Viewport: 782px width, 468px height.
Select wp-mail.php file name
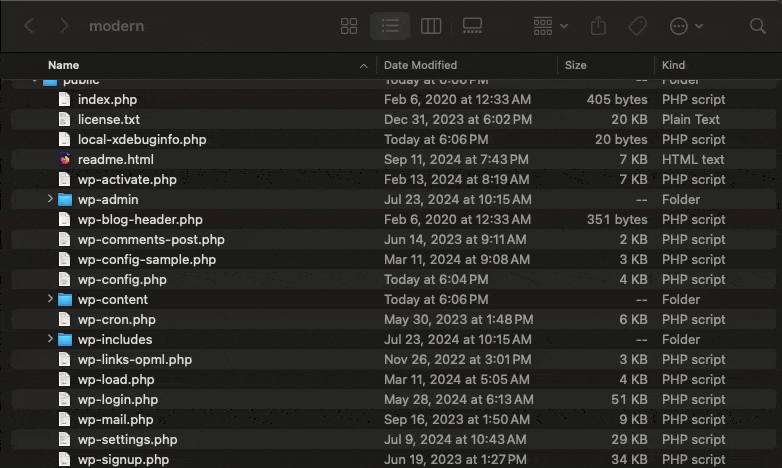tap(116, 419)
